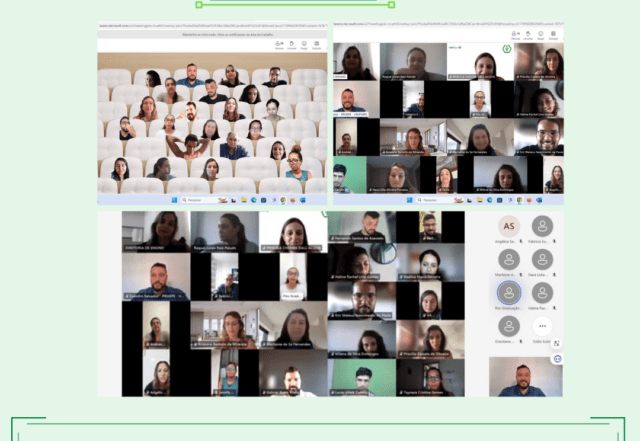Screen dimensions: 640x441
Task: Open the three-dots more participants button
Action: (542, 326)
